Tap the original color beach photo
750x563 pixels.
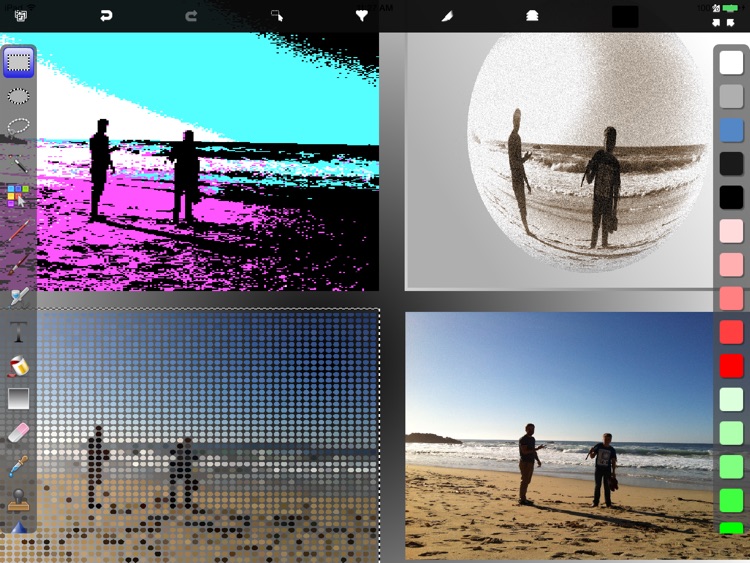[x=560, y=436]
